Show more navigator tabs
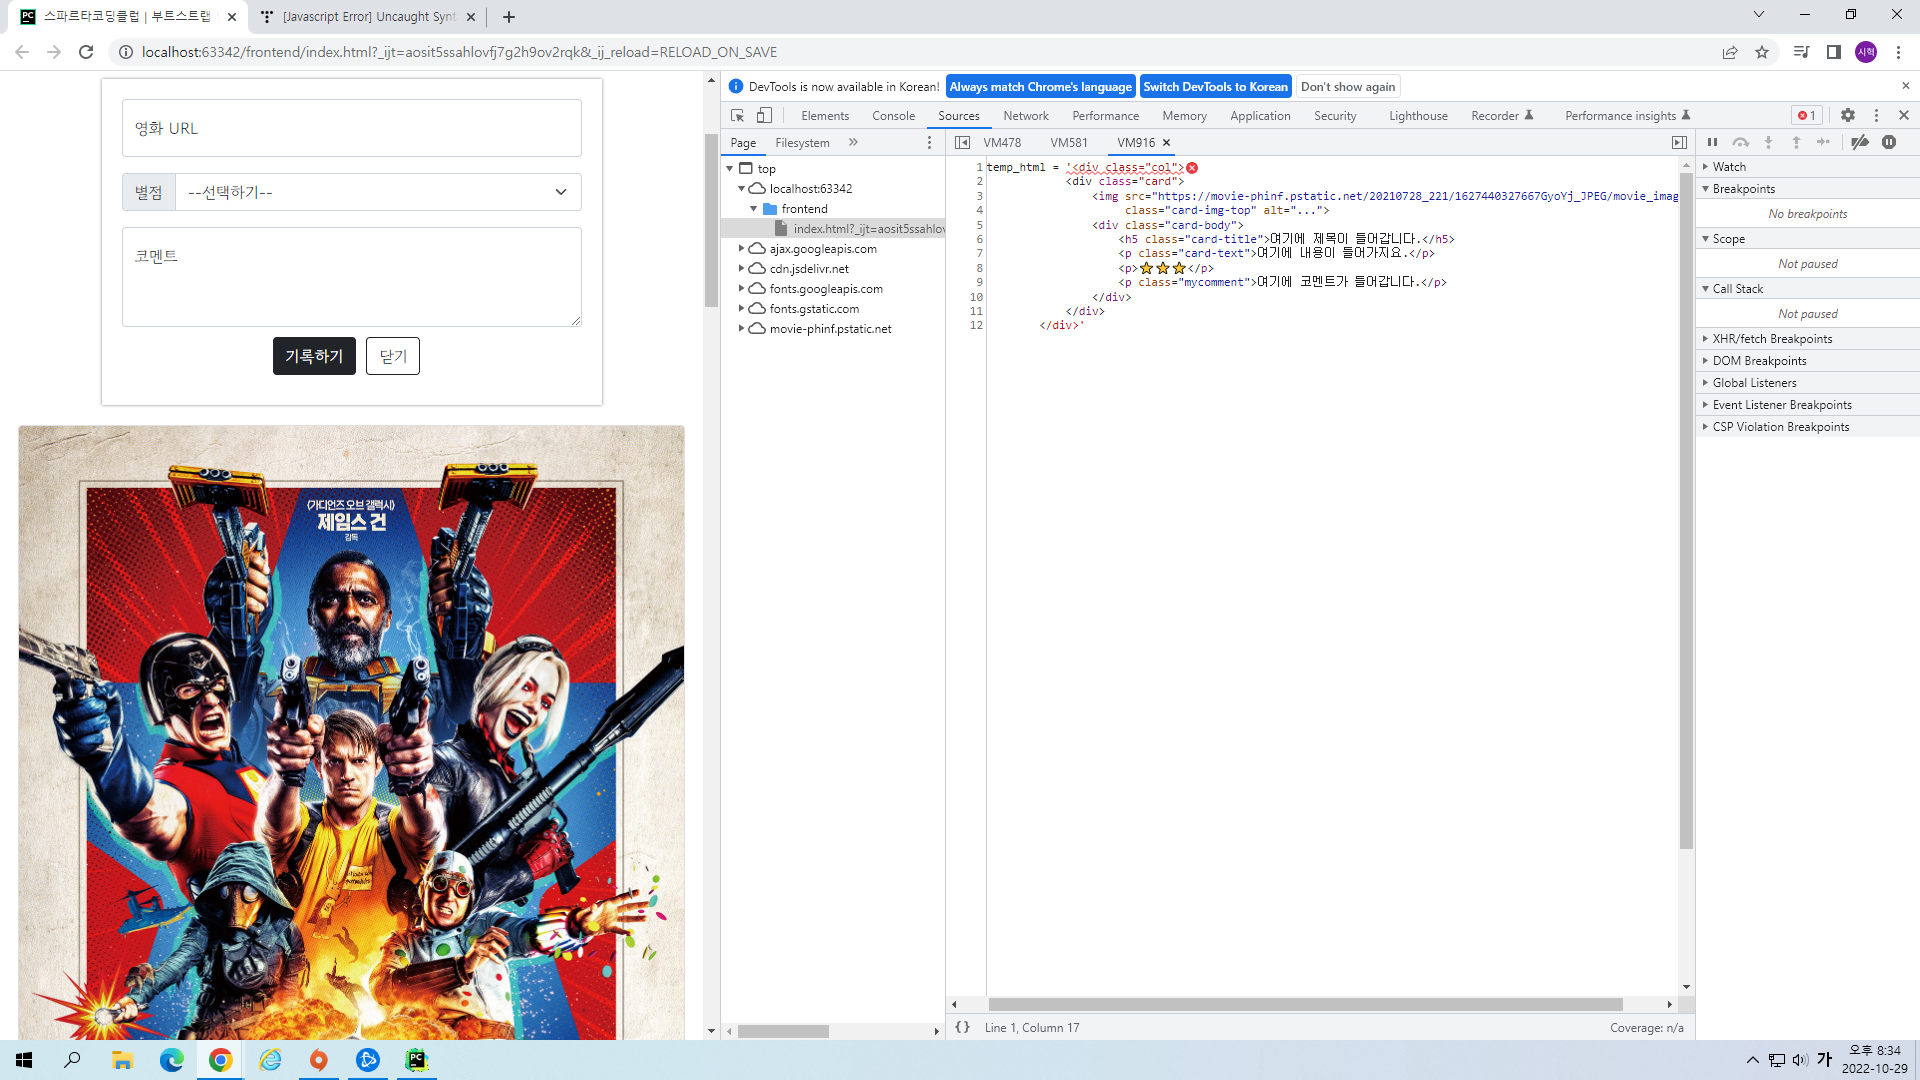1920x1080 pixels. (853, 143)
